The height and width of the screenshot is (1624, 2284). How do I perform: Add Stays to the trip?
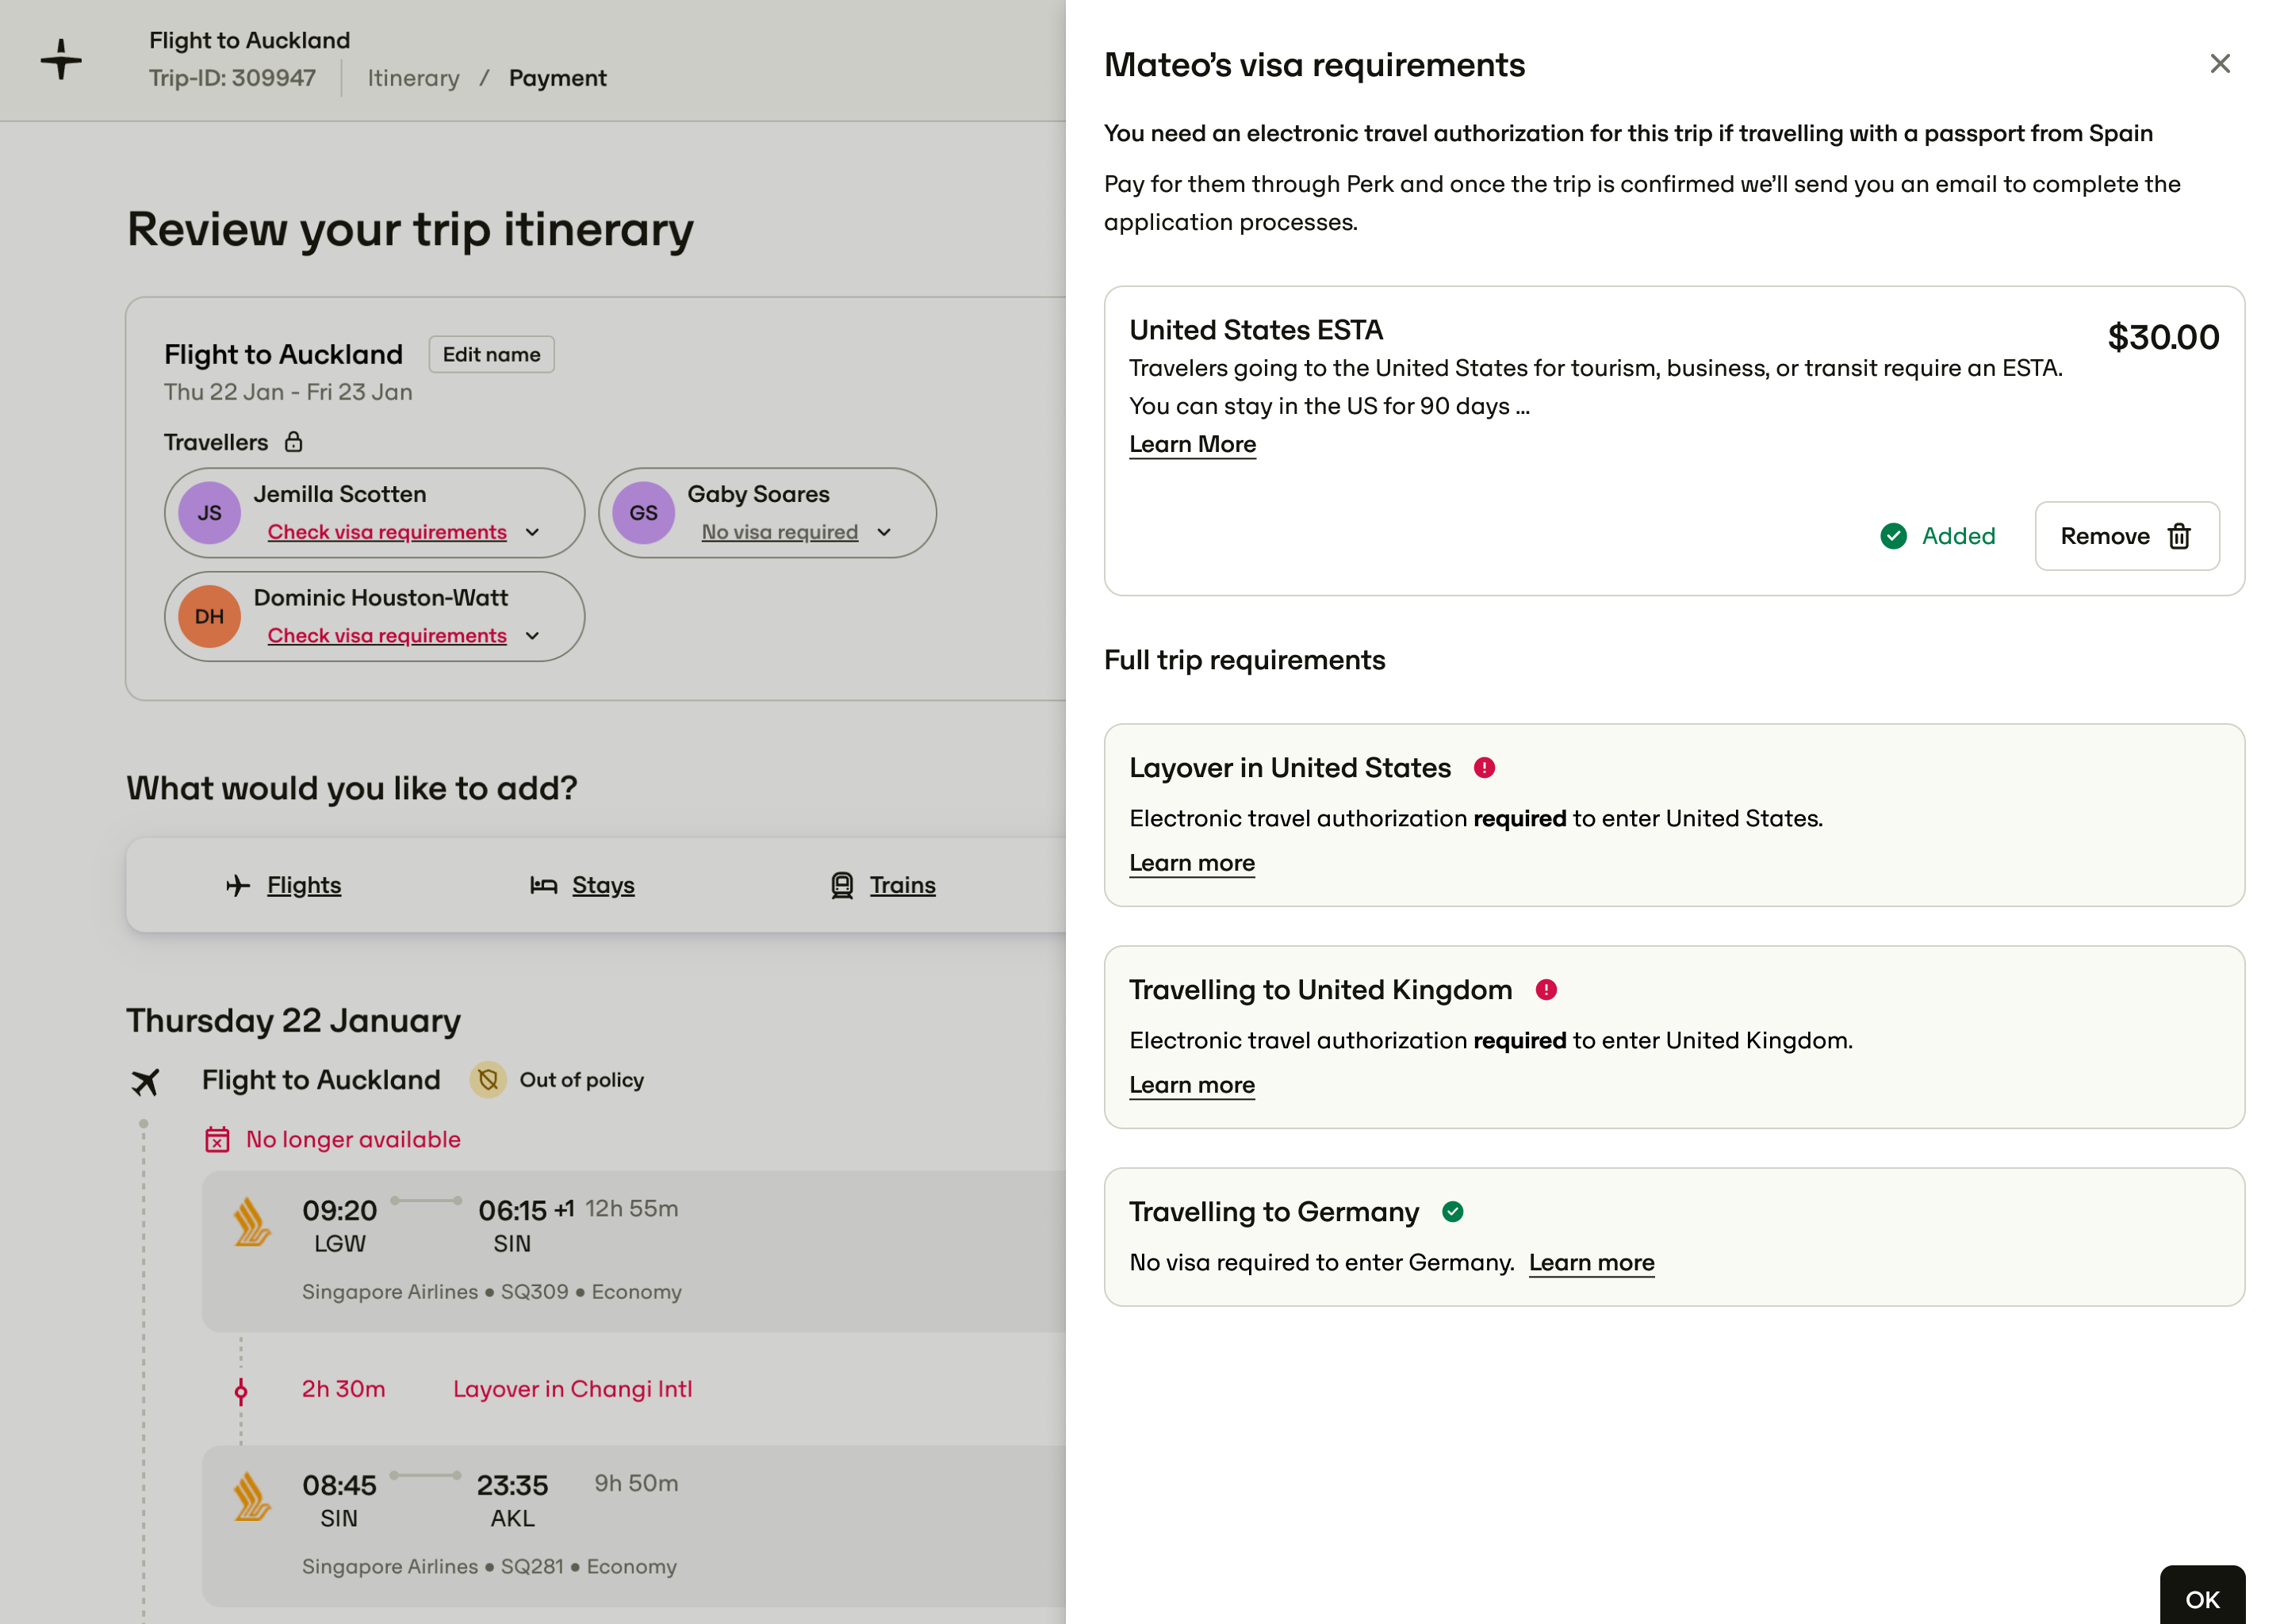(x=582, y=885)
